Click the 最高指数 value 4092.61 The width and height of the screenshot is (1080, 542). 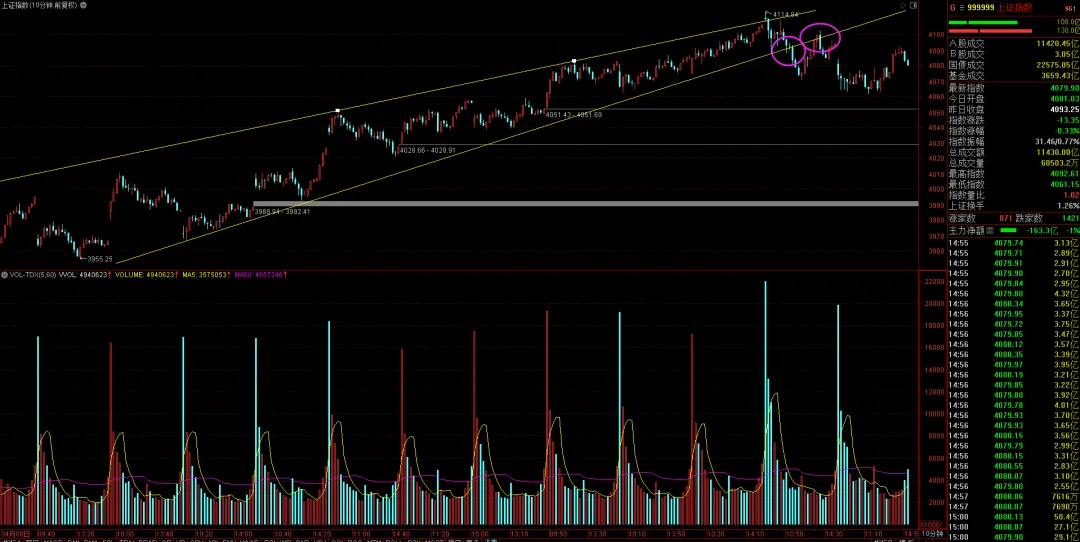pyautogui.click(x=1066, y=174)
